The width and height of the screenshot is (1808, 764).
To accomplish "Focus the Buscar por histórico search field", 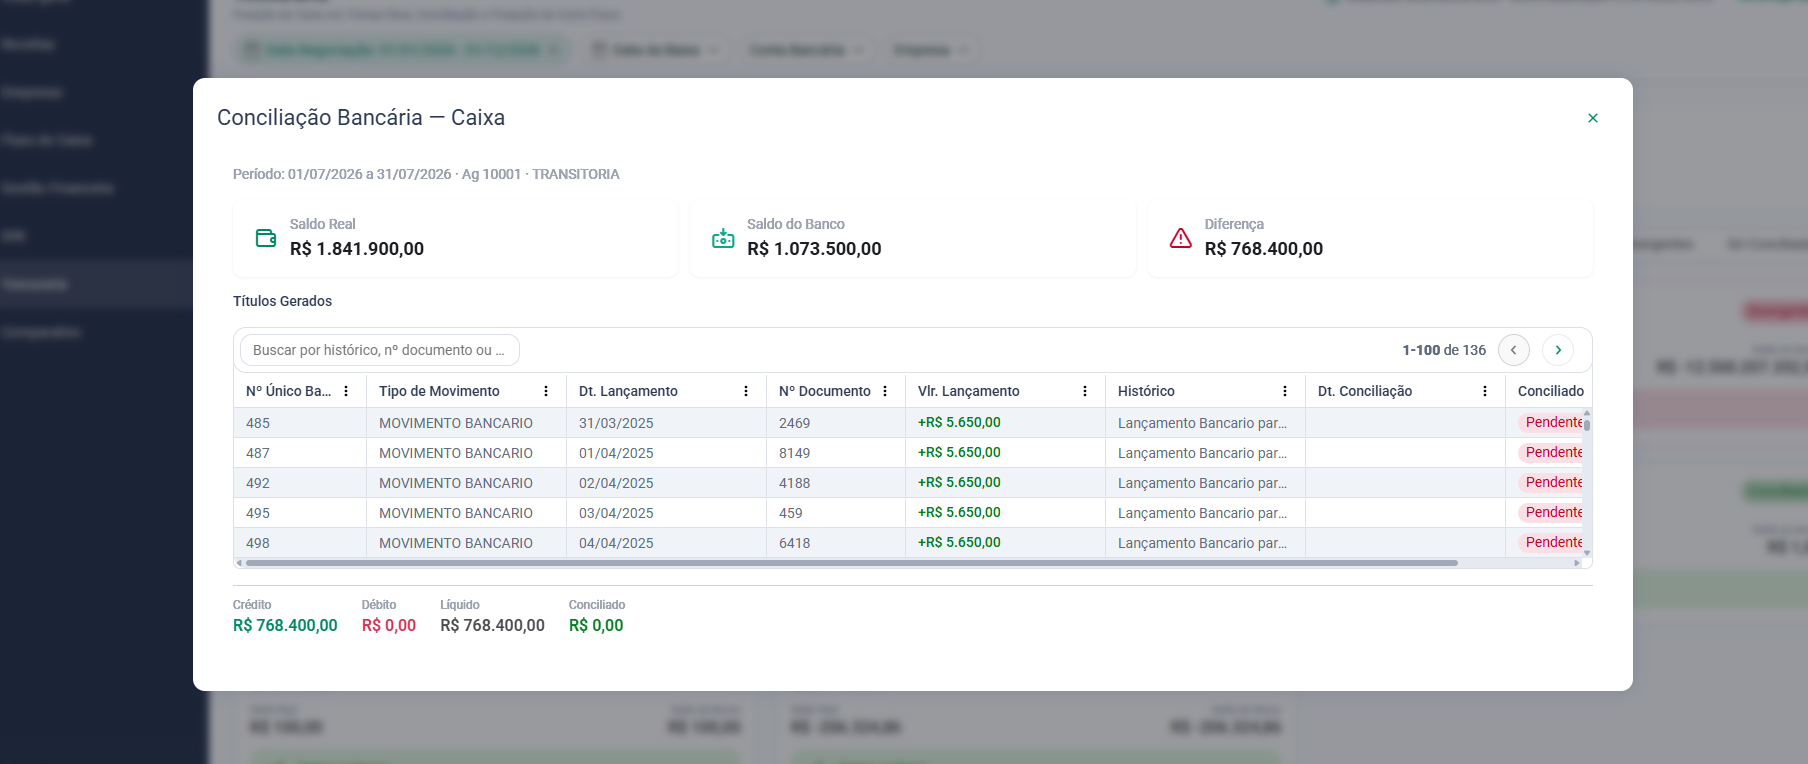I will coord(380,350).
